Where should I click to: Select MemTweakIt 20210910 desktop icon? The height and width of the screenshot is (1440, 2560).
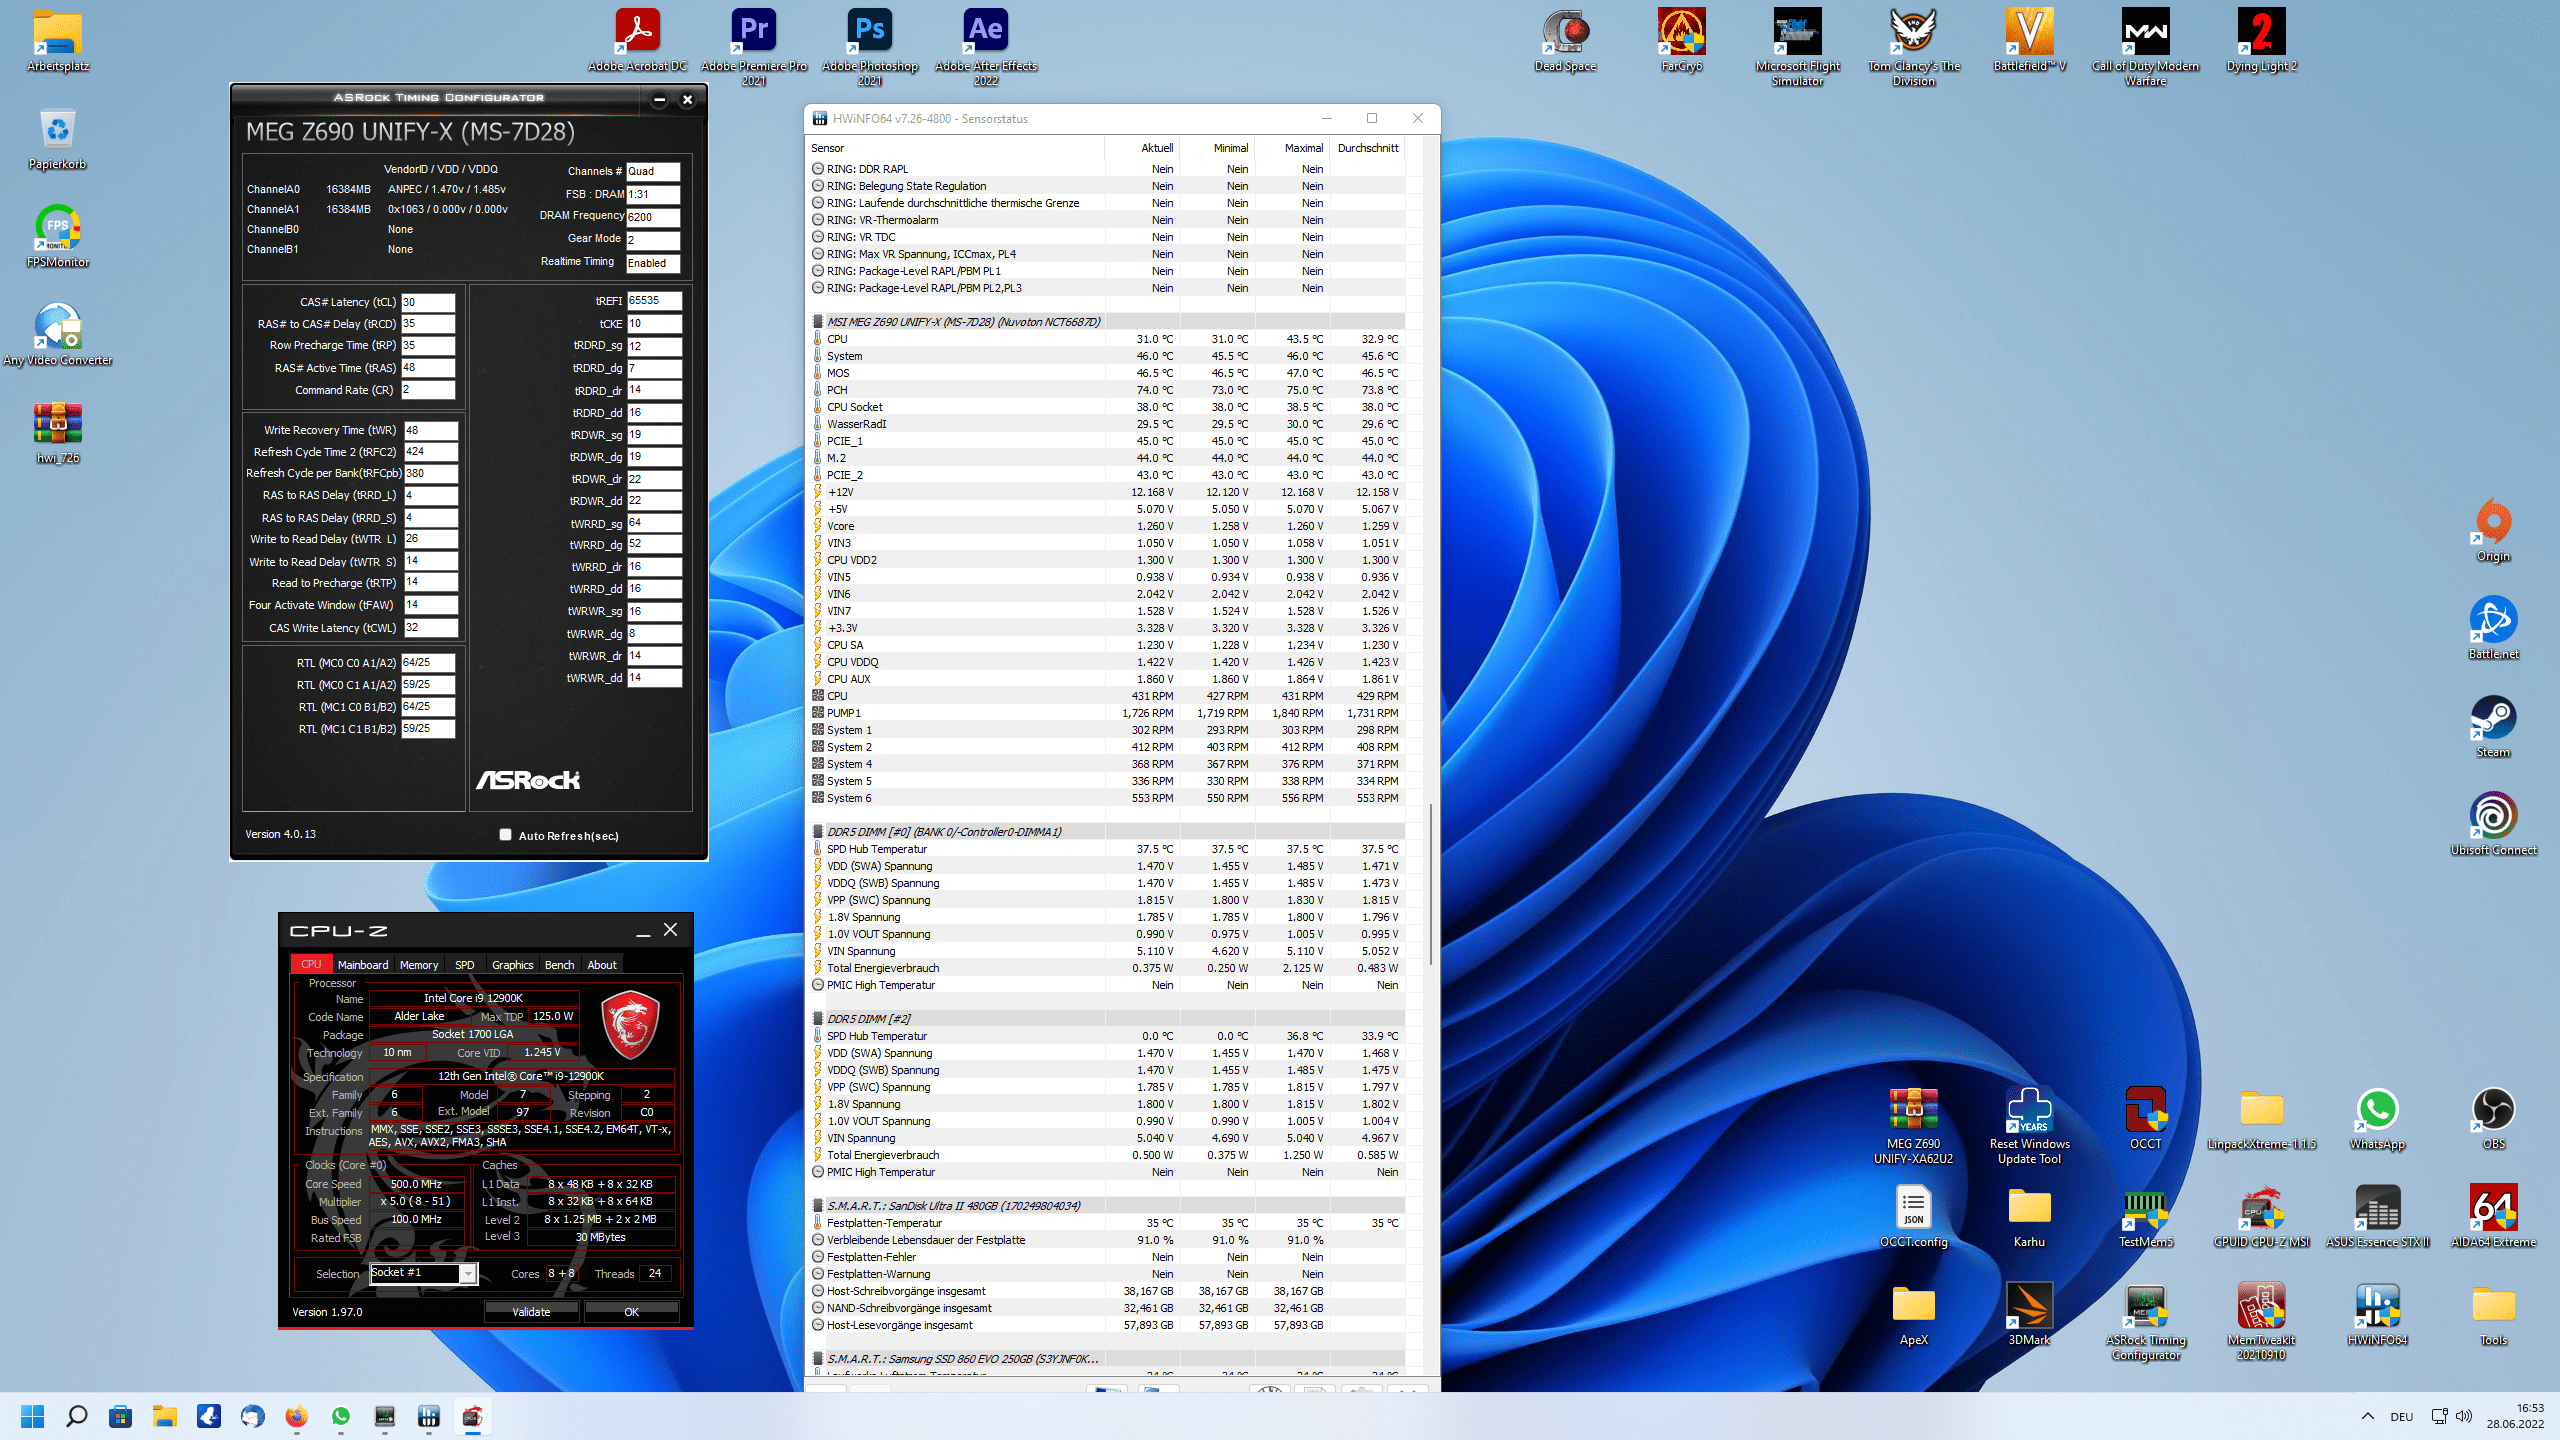click(x=2261, y=1320)
